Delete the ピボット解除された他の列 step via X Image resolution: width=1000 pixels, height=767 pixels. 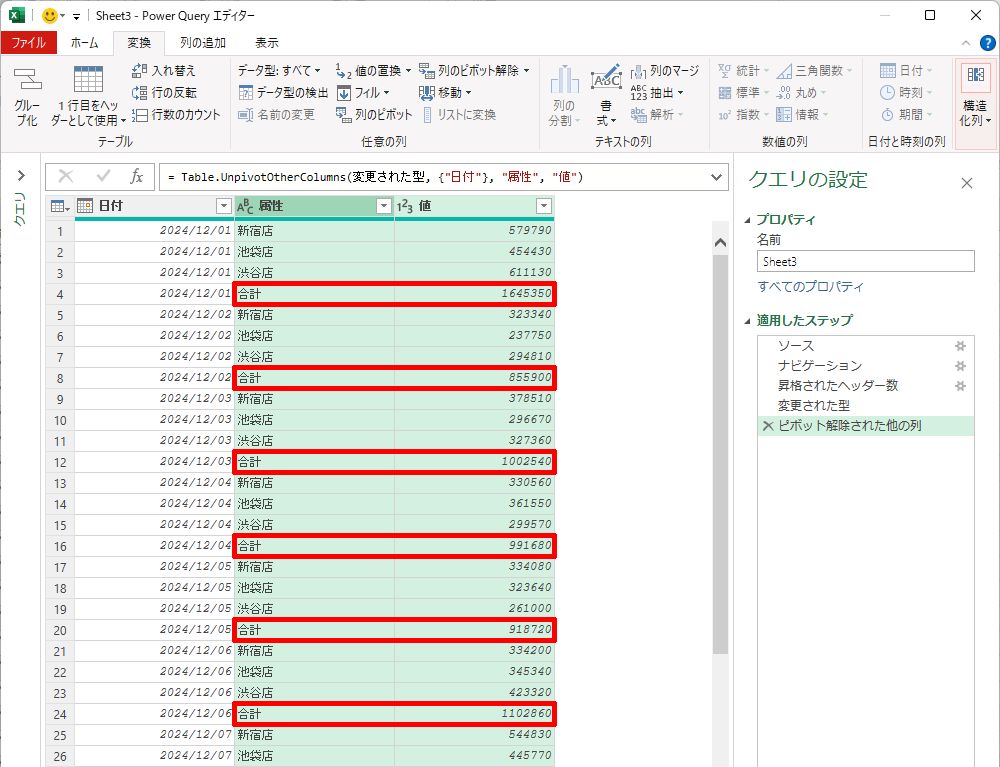coord(767,426)
